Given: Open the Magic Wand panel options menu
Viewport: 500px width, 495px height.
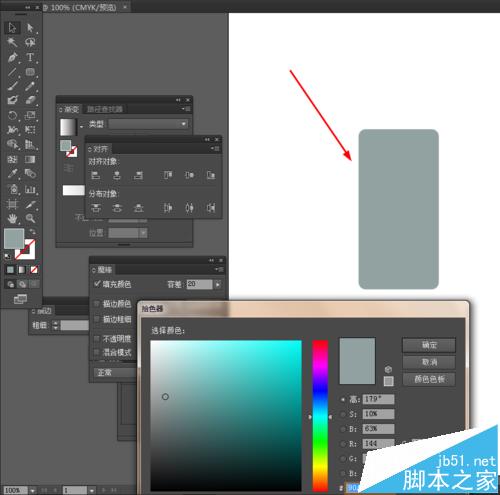Looking at the screenshot, I should [x=220, y=269].
